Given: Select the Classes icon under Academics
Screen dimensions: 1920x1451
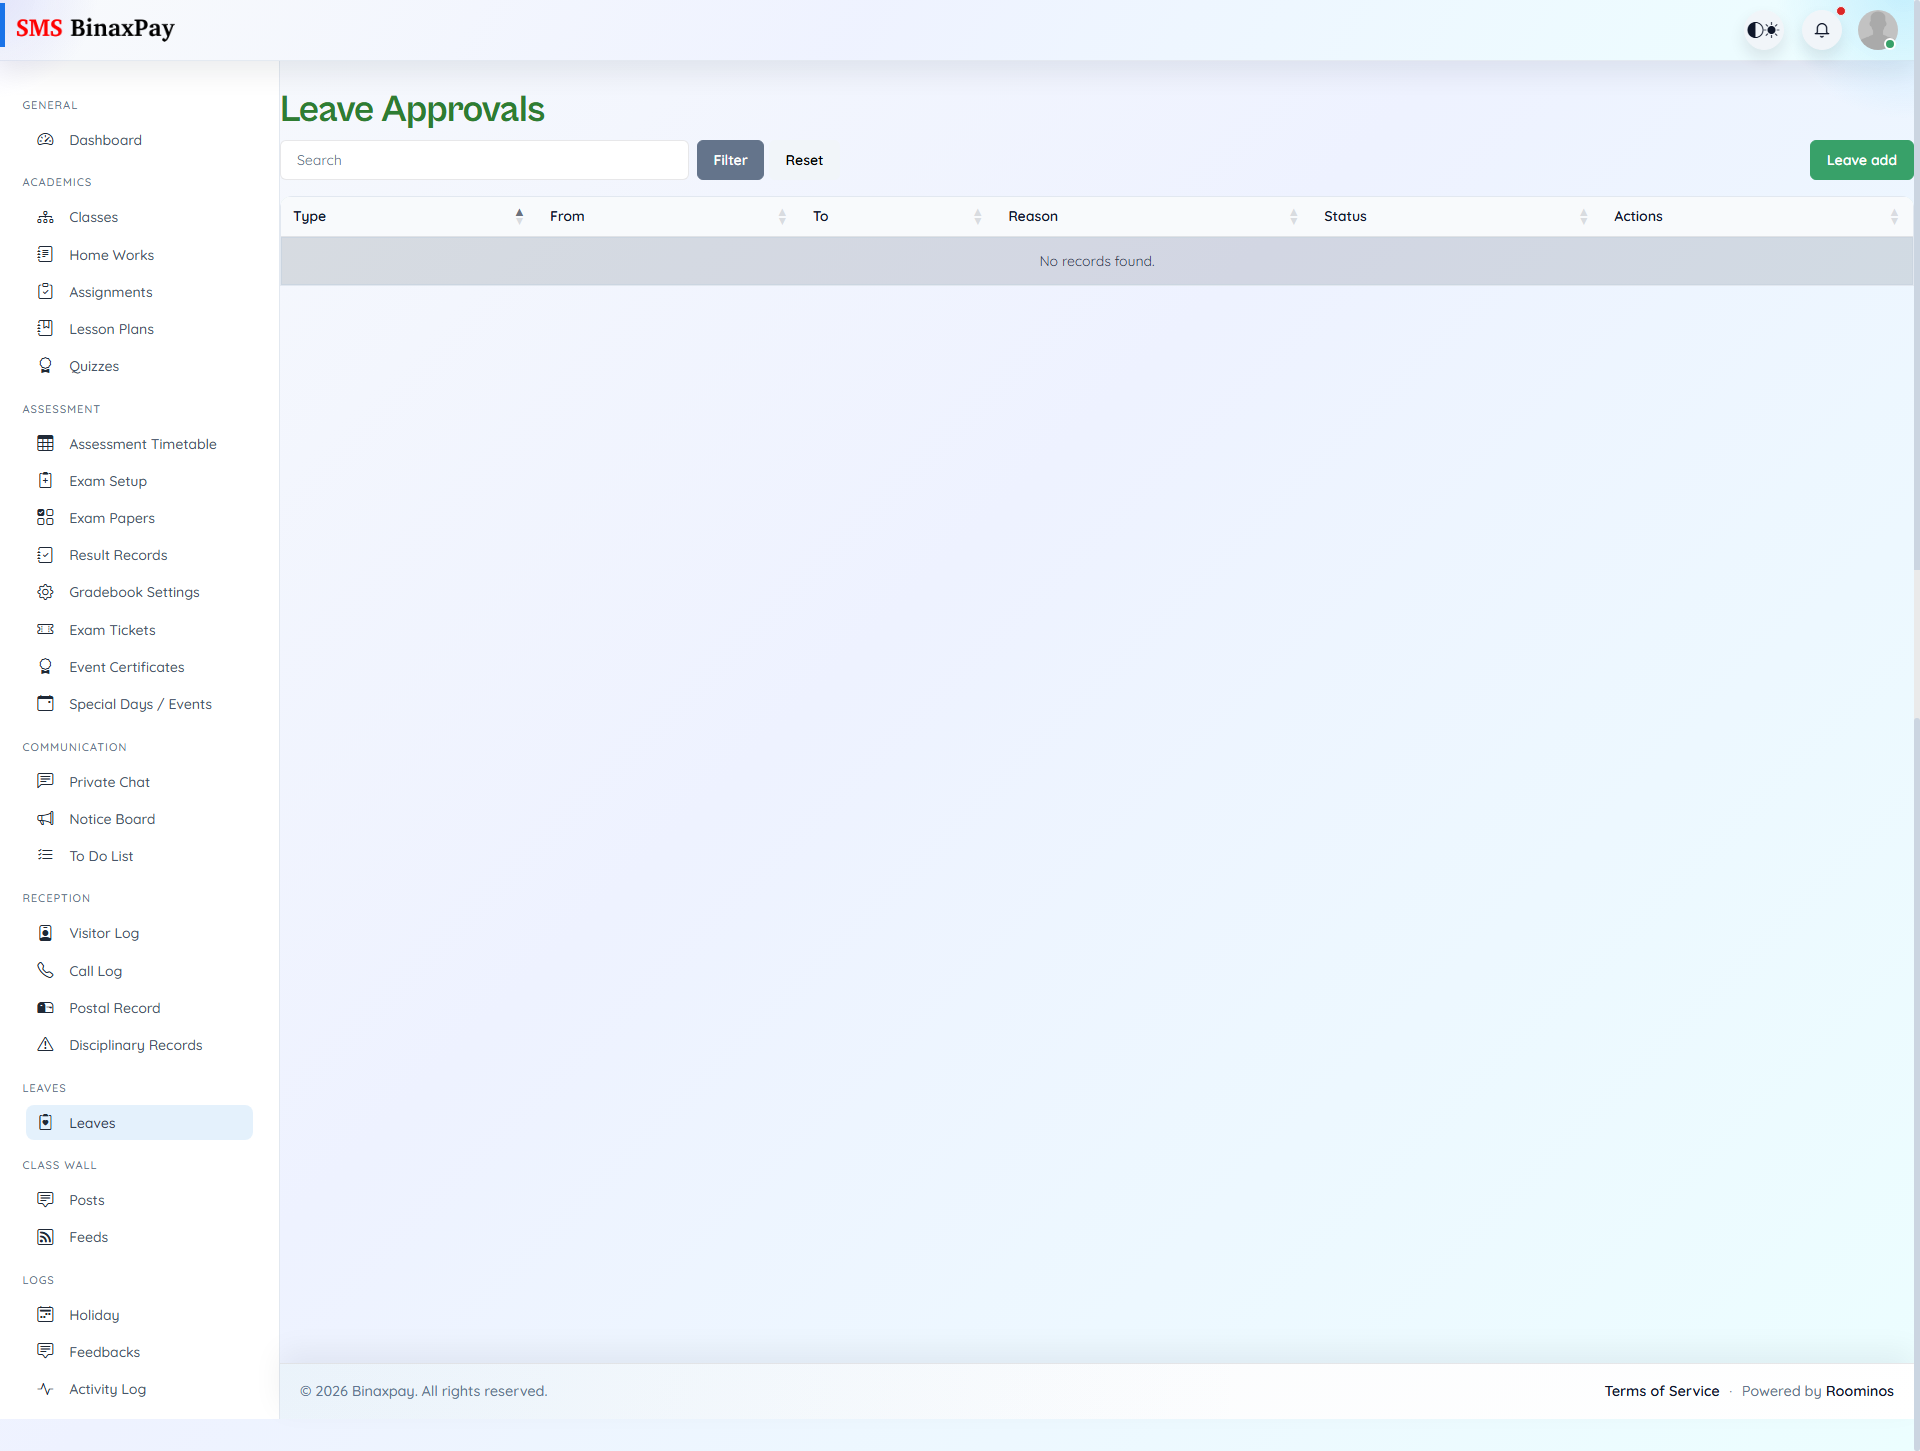Looking at the screenshot, I should tap(46, 217).
